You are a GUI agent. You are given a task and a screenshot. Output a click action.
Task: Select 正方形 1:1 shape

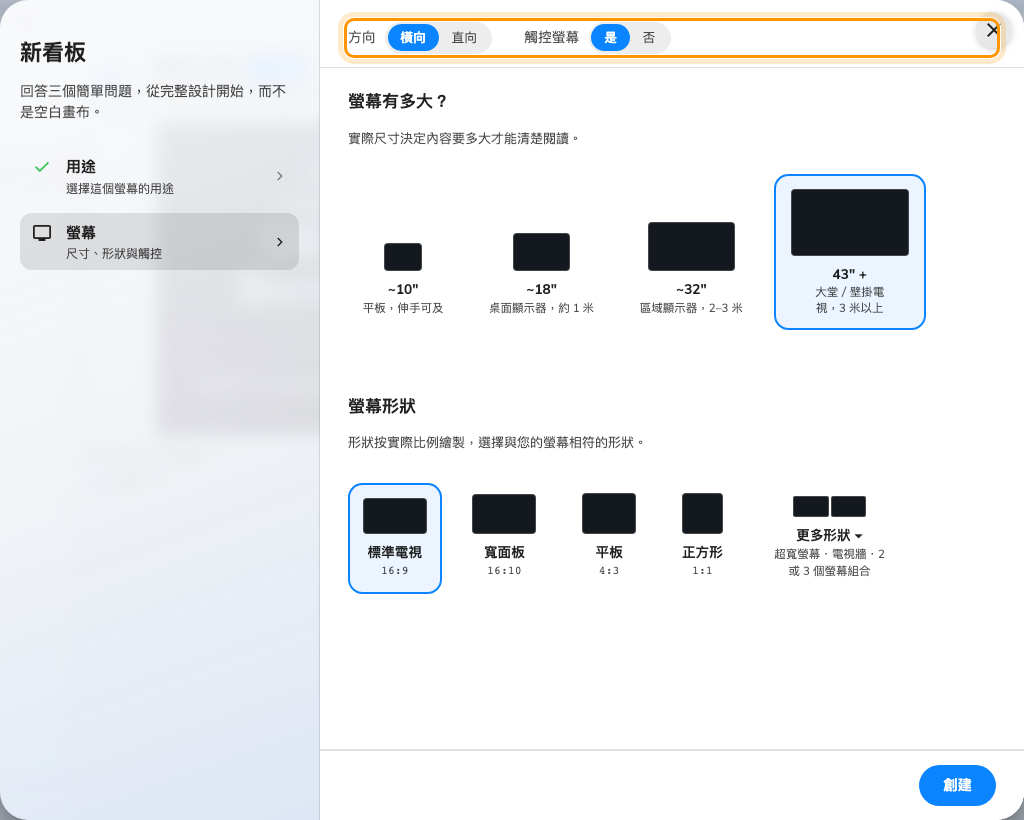tap(702, 535)
